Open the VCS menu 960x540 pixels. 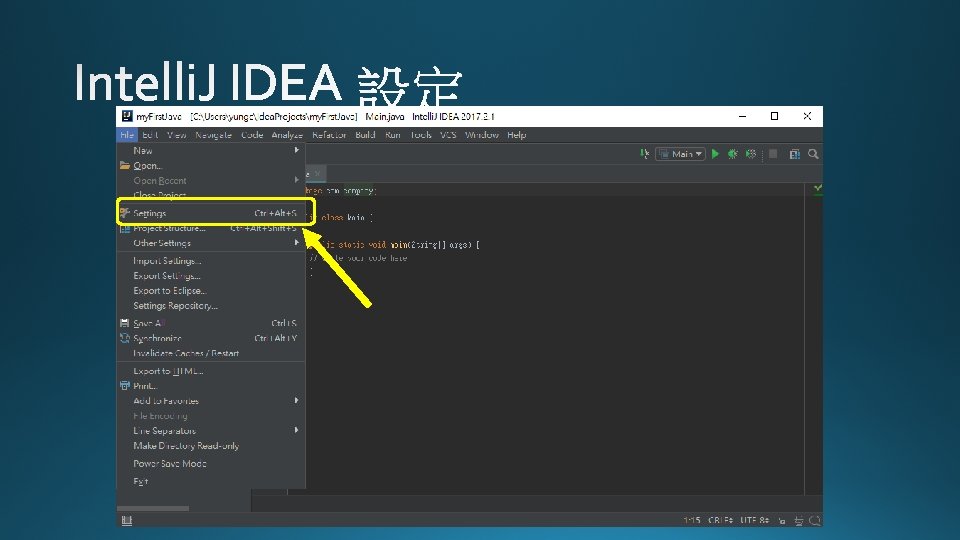click(448, 135)
